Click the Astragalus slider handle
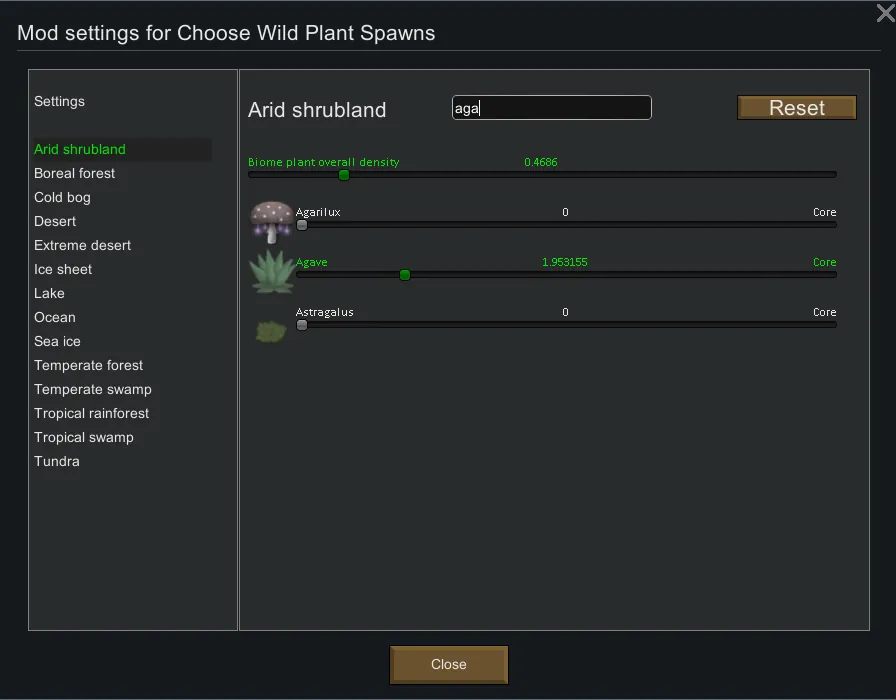This screenshot has width=896, height=700. (x=302, y=325)
